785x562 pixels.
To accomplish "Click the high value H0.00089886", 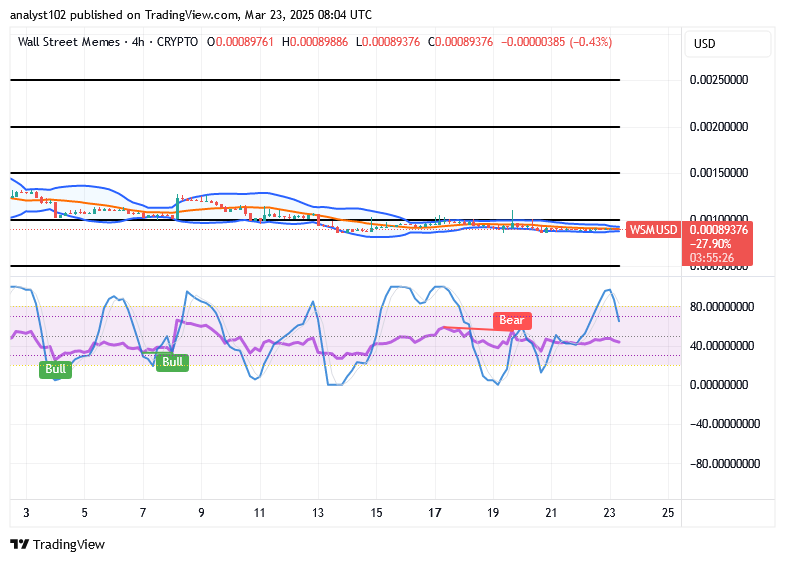I will [315, 42].
